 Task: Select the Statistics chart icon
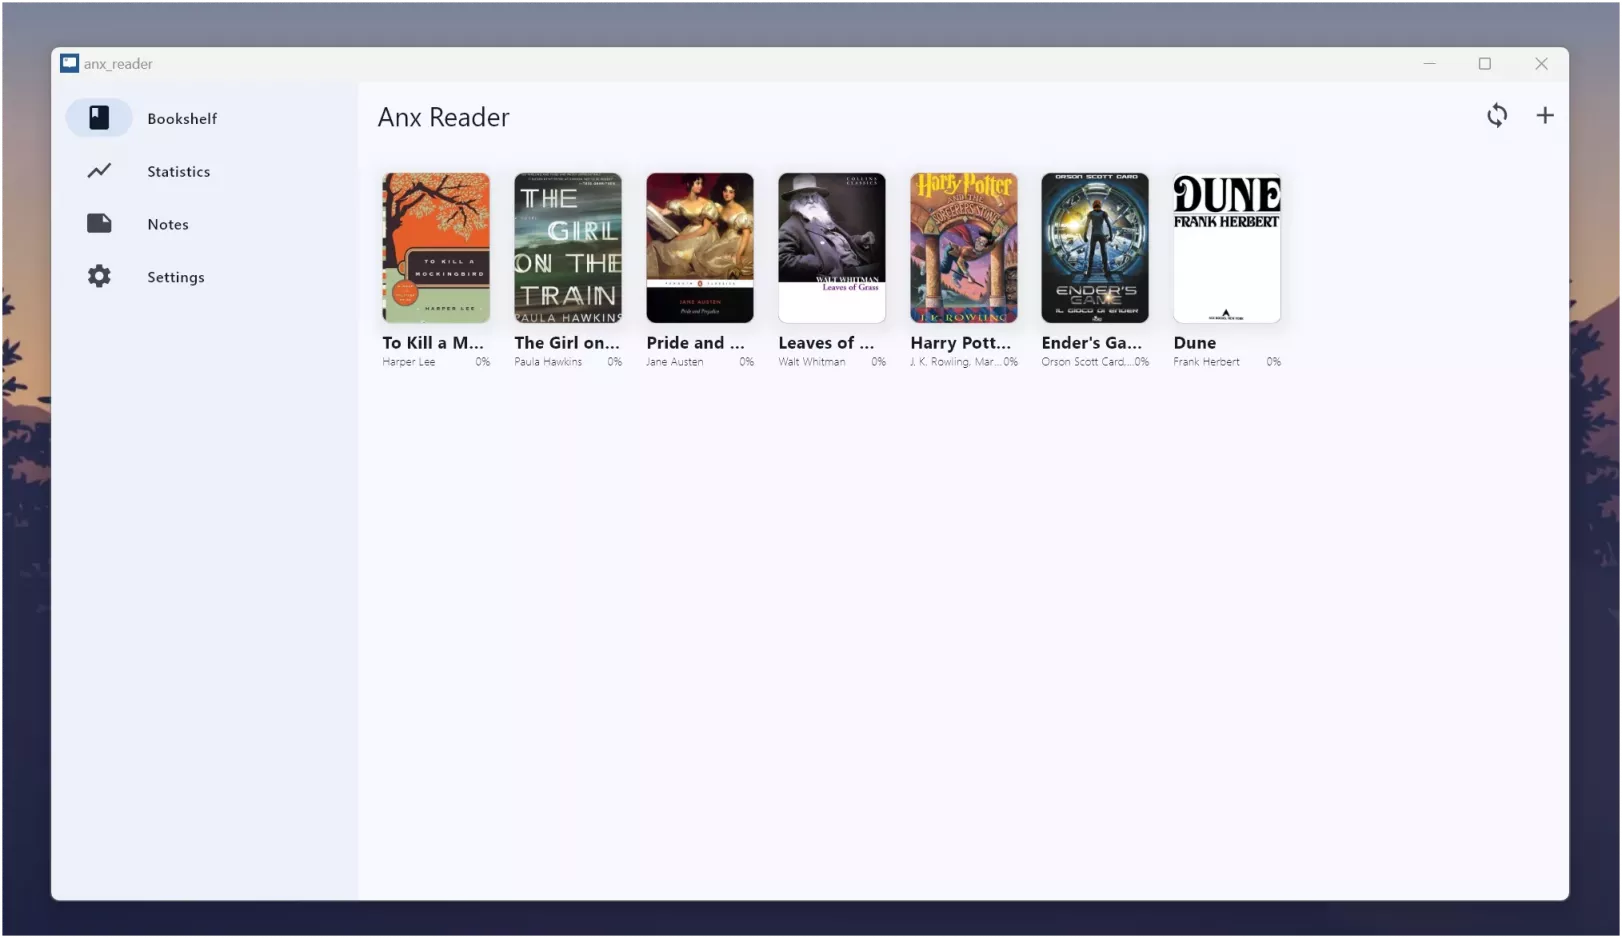pos(99,171)
